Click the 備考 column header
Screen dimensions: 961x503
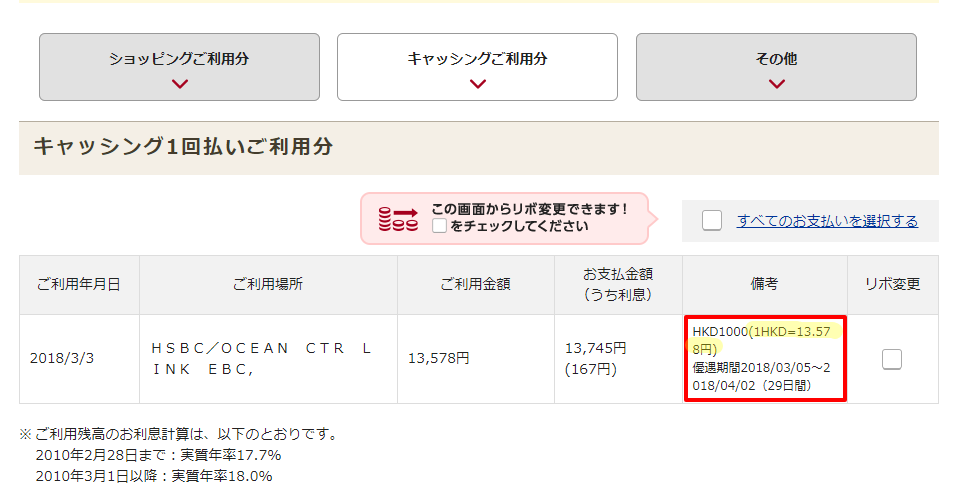pos(764,285)
